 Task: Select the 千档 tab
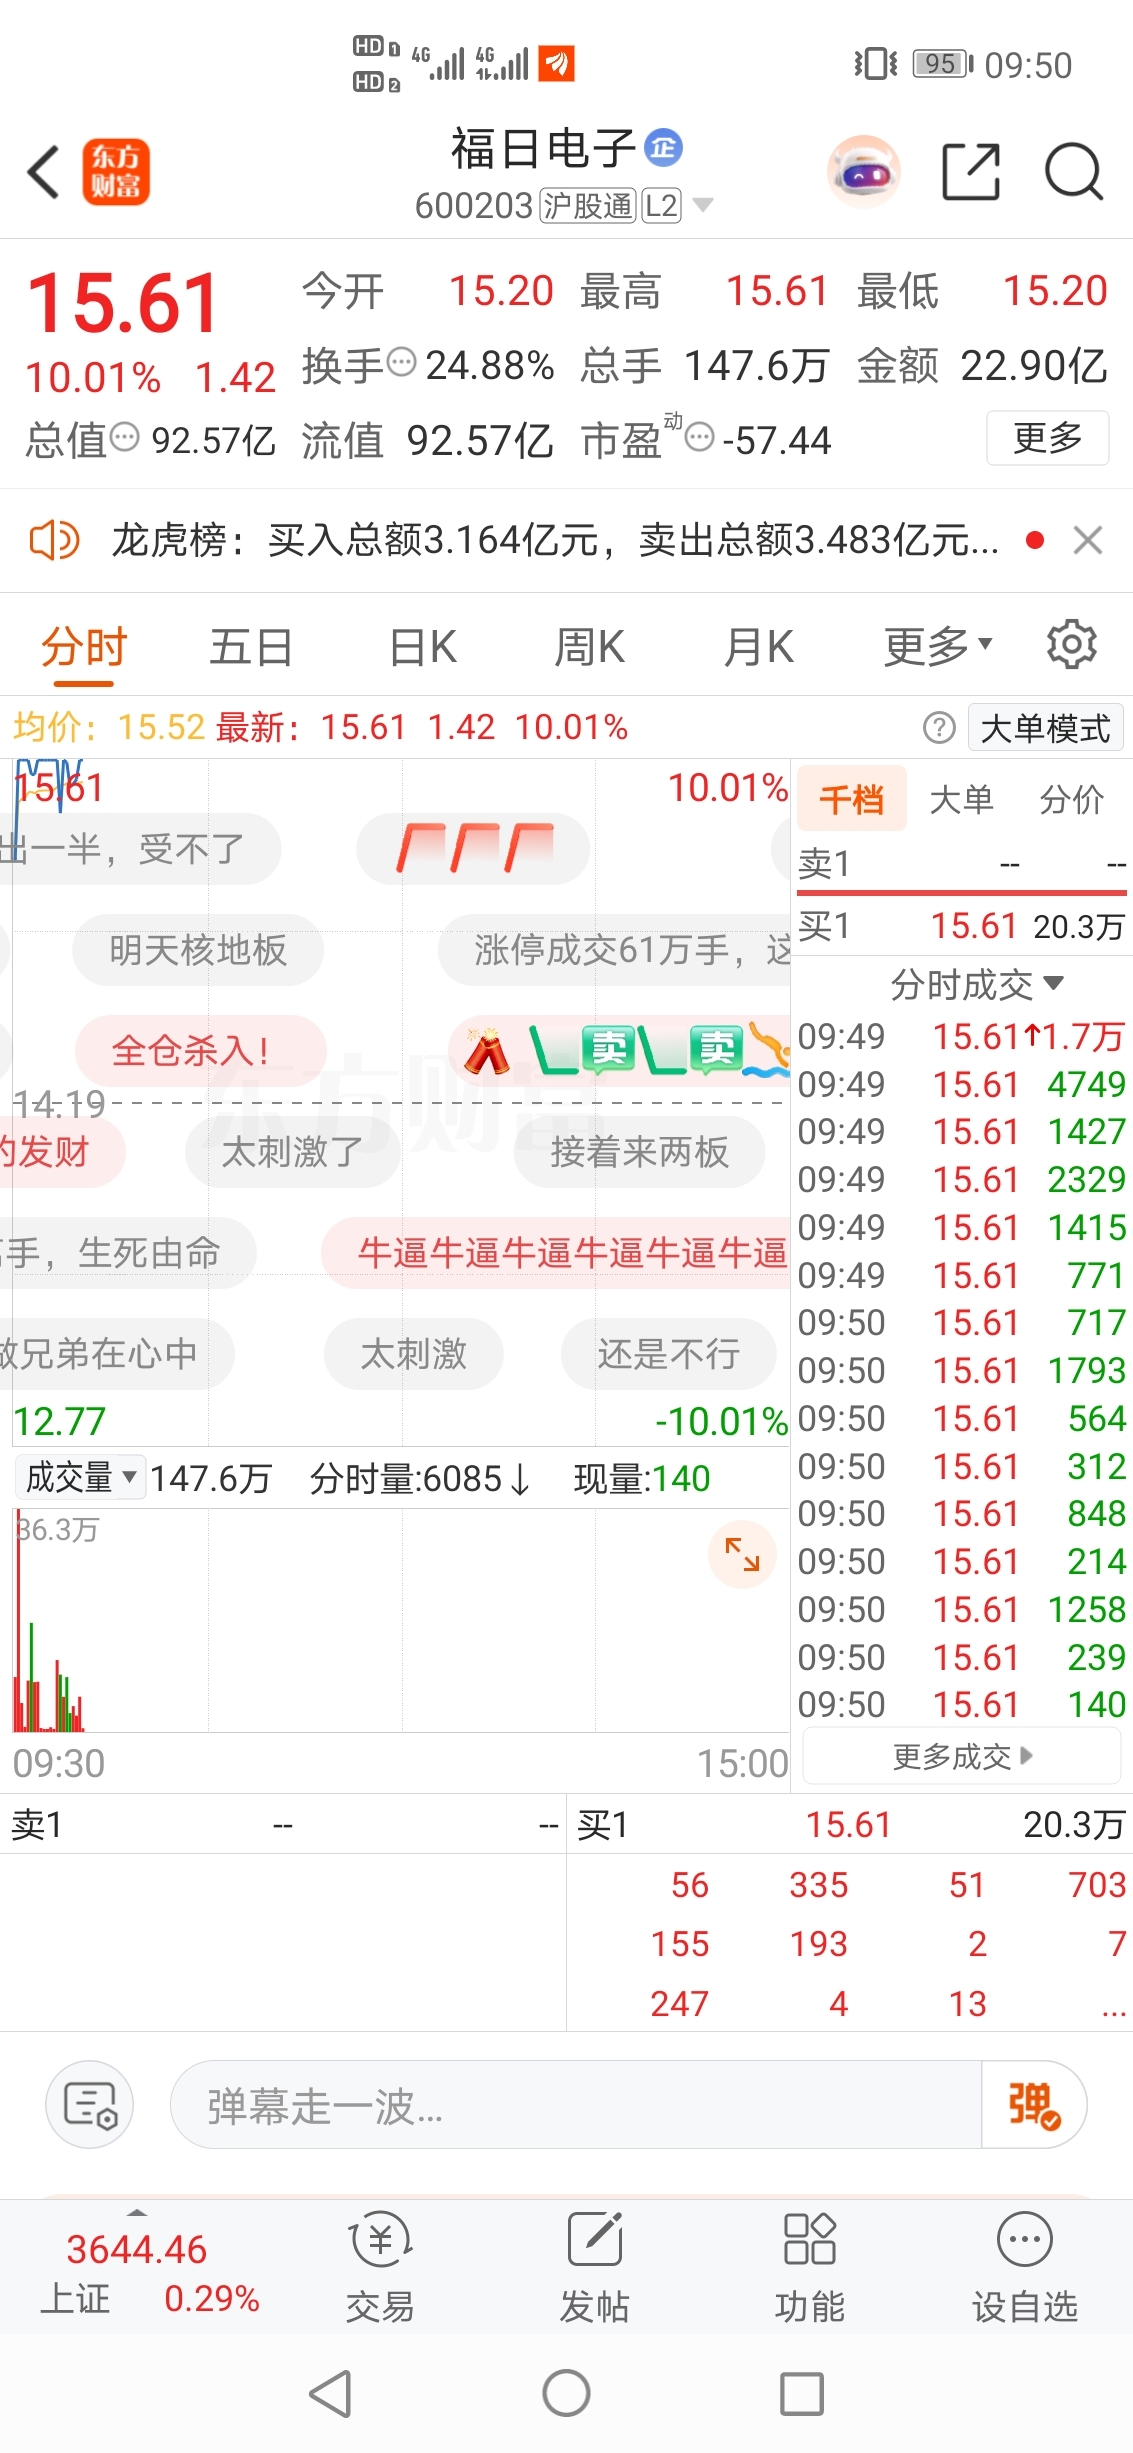point(852,799)
